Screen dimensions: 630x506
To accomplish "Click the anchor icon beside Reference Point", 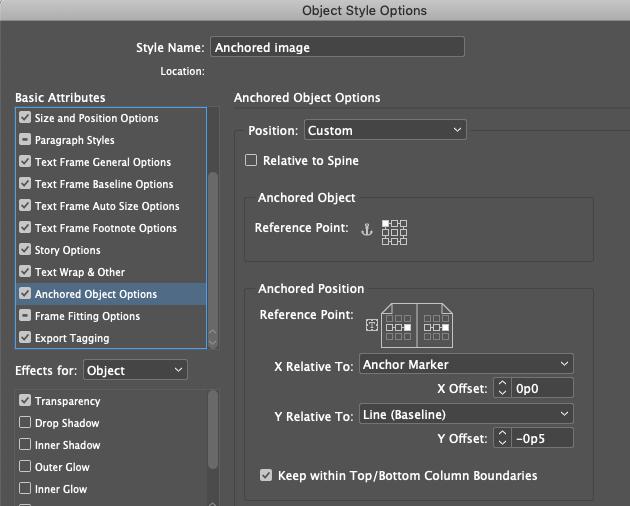I will [366, 229].
